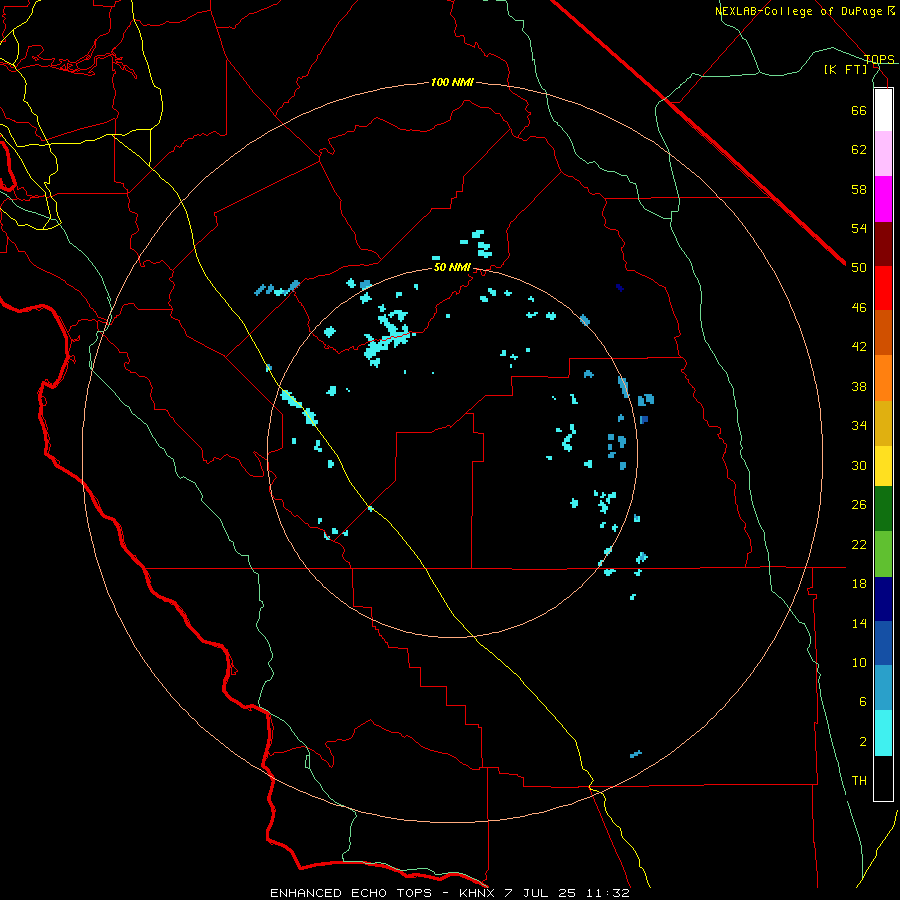
Task: Click the '34' legend value
Action: coord(859,426)
